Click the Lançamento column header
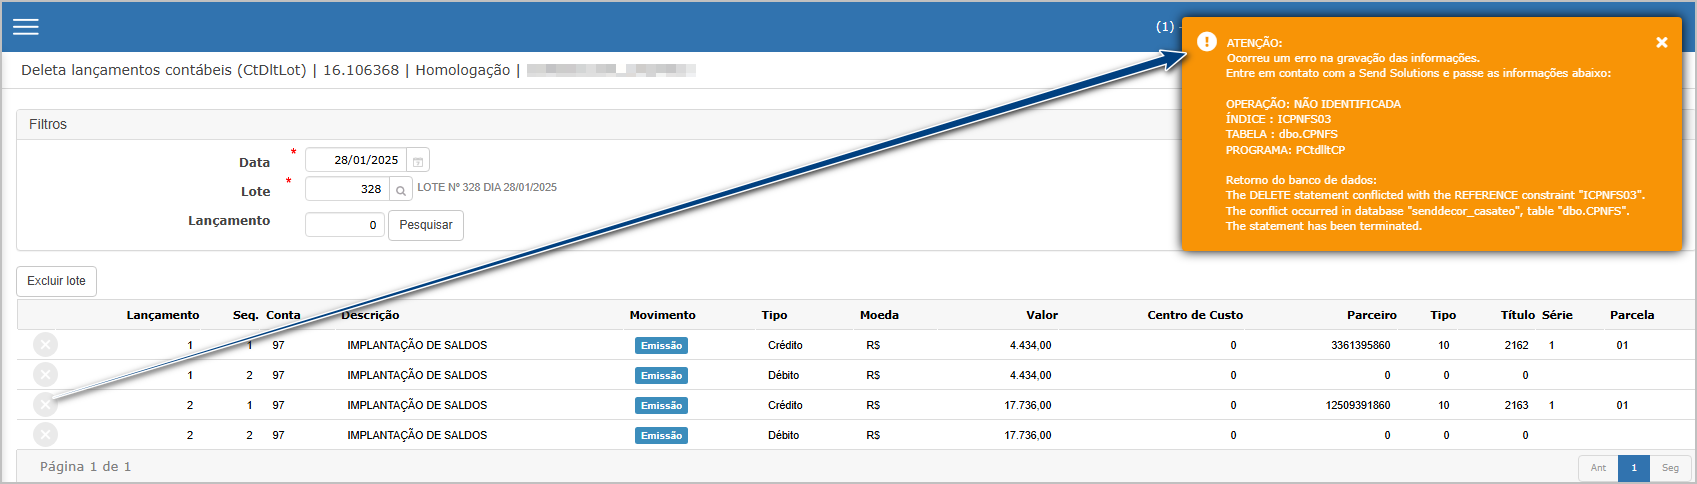The height and width of the screenshot is (484, 1697). pos(163,315)
